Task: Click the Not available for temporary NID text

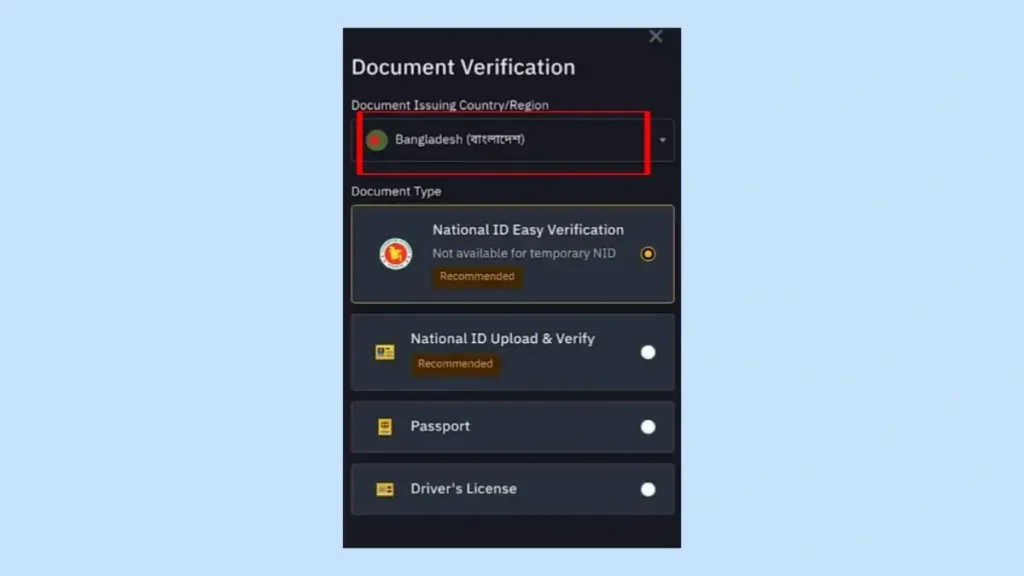Action: [524, 253]
